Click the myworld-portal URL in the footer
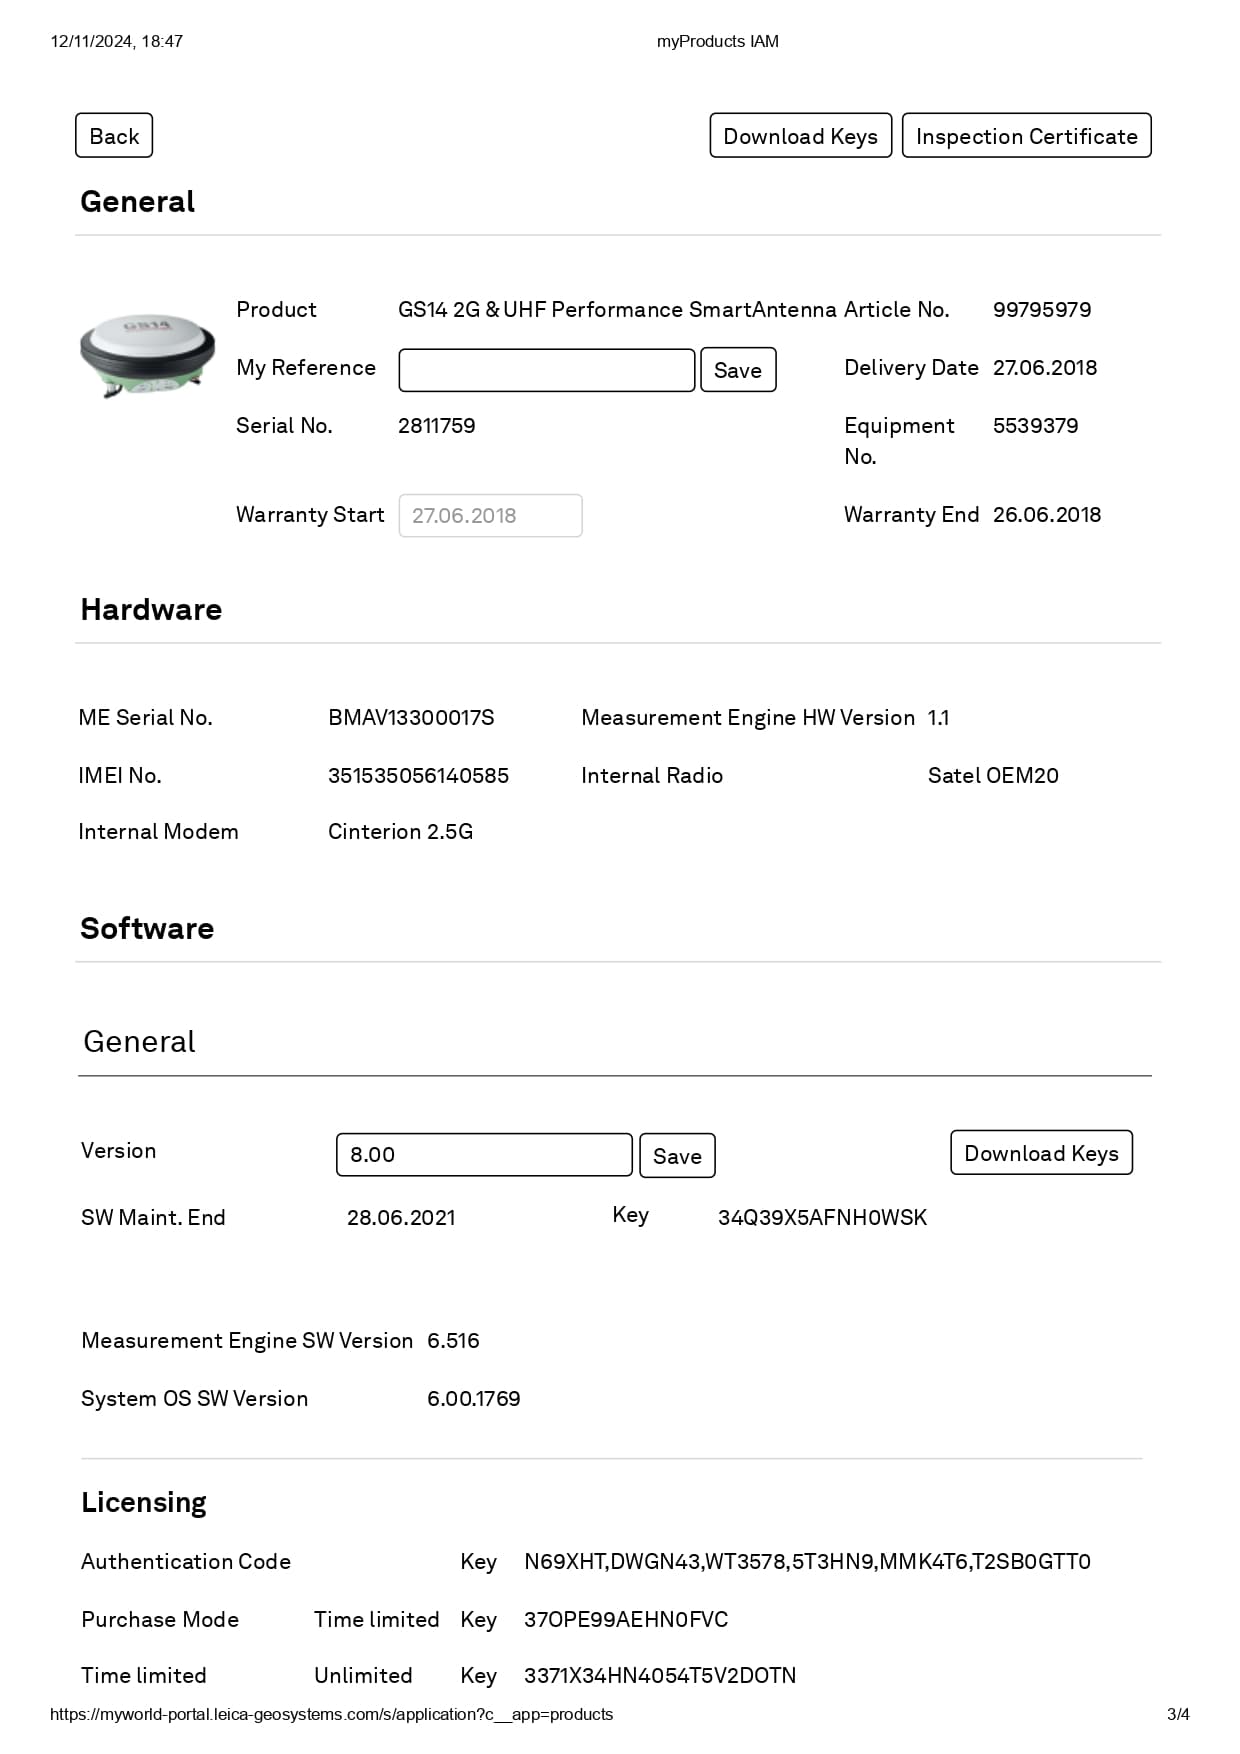Screen dimensions: 1240x1754 click(332, 1714)
